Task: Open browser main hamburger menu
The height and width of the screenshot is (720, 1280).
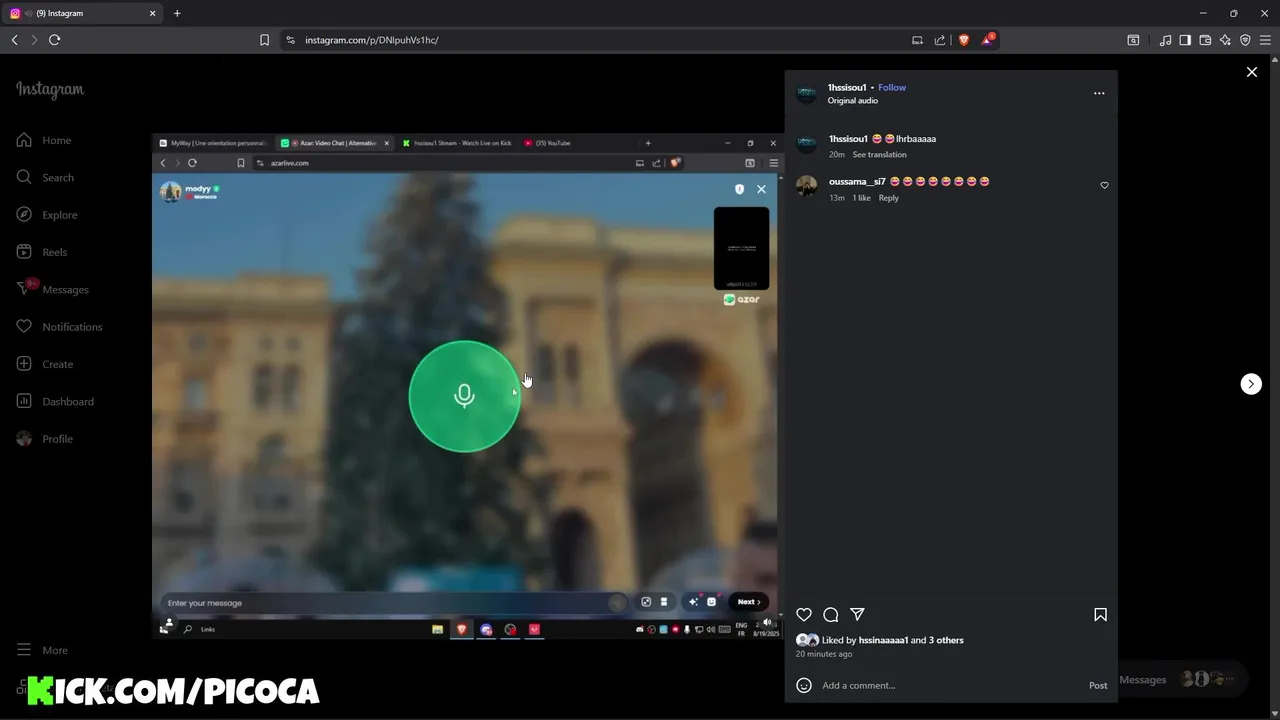Action: [x=1265, y=40]
